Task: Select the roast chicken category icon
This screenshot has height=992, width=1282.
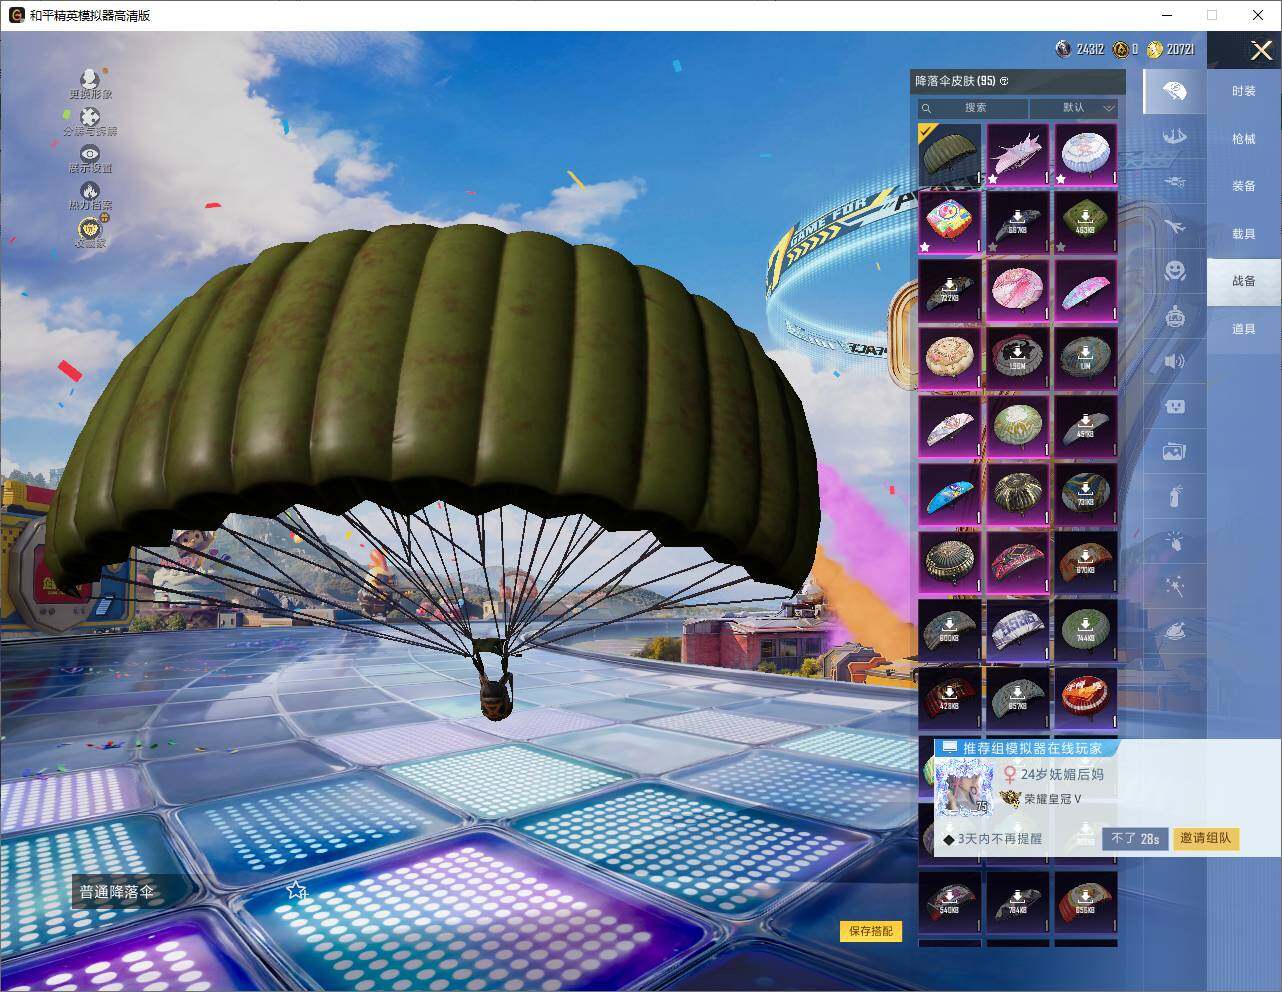Action: click(1175, 631)
